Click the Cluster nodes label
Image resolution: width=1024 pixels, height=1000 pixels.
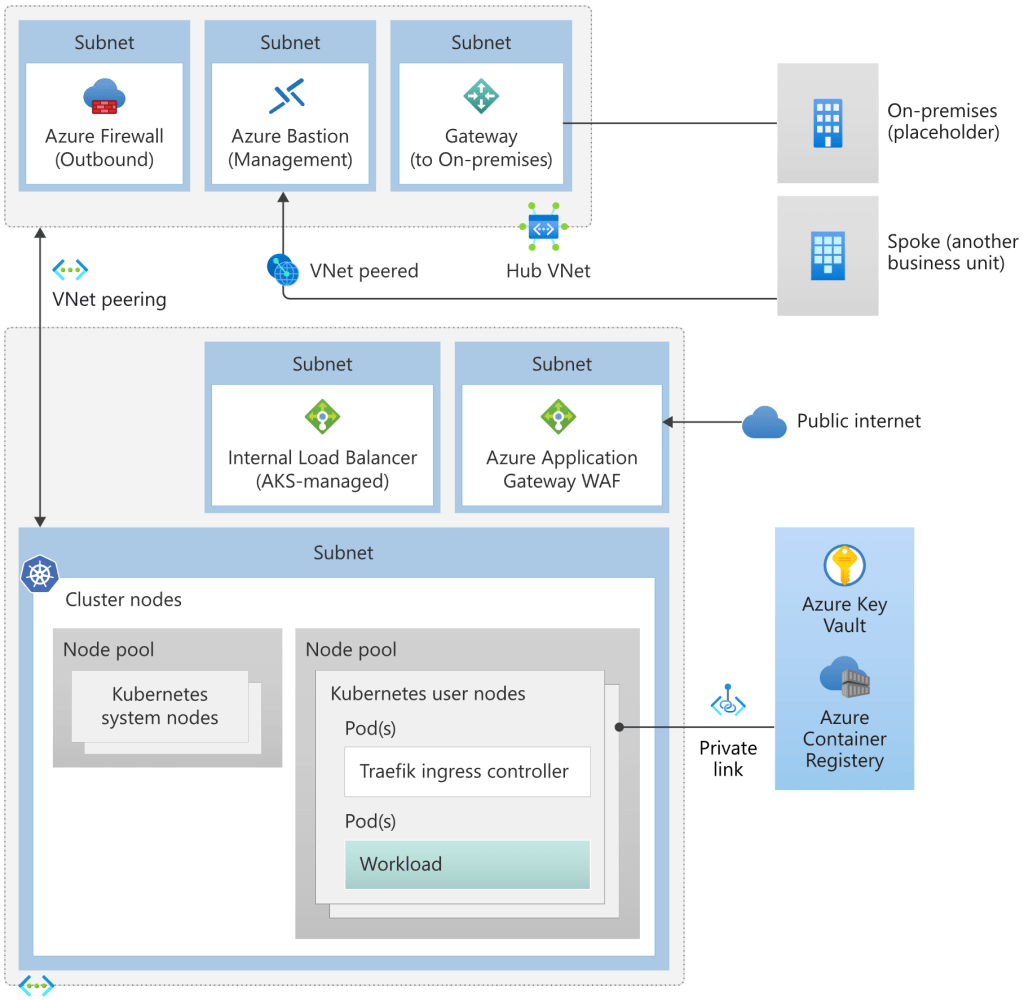pos(123,600)
